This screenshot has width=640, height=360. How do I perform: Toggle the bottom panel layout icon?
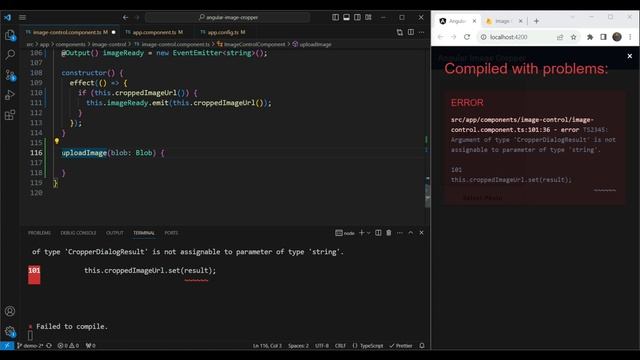(x=346, y=17)
